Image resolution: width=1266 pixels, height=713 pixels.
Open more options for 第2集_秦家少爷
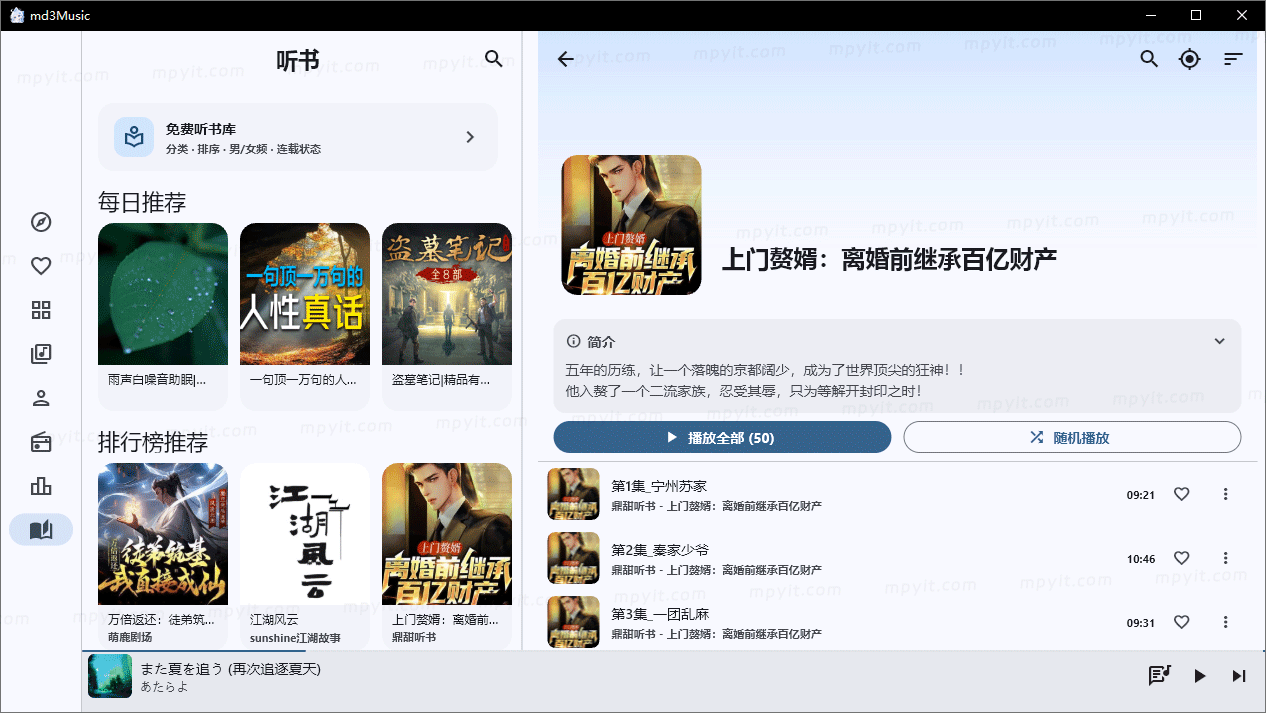pyautogui.click(x=1226, y=558)
